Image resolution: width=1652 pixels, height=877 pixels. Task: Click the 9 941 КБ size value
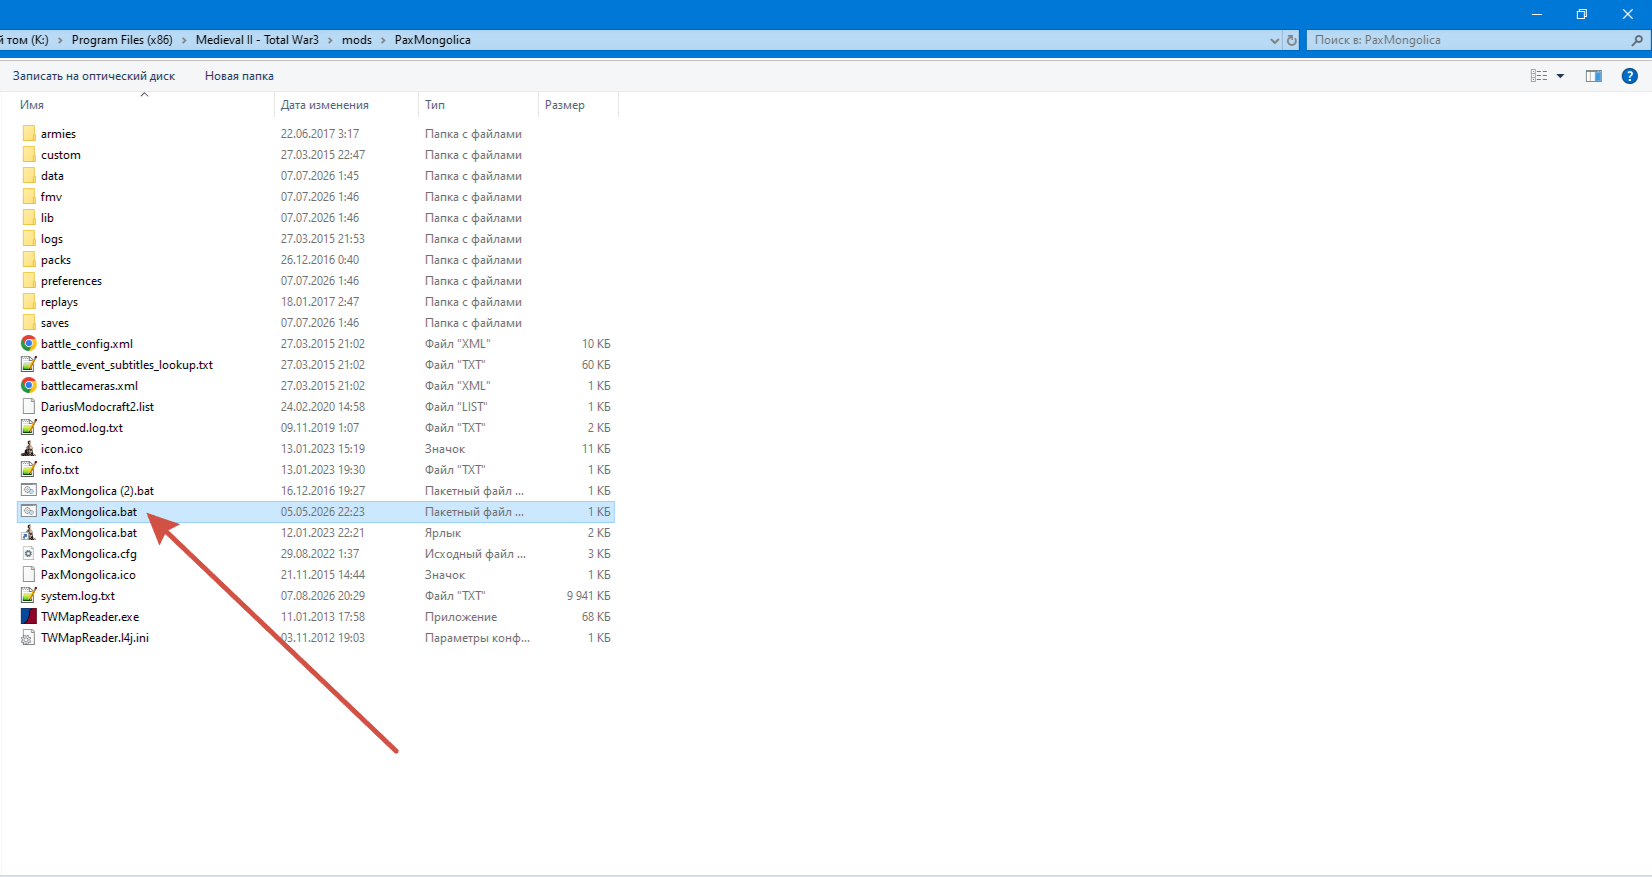[x=588, y=596]
